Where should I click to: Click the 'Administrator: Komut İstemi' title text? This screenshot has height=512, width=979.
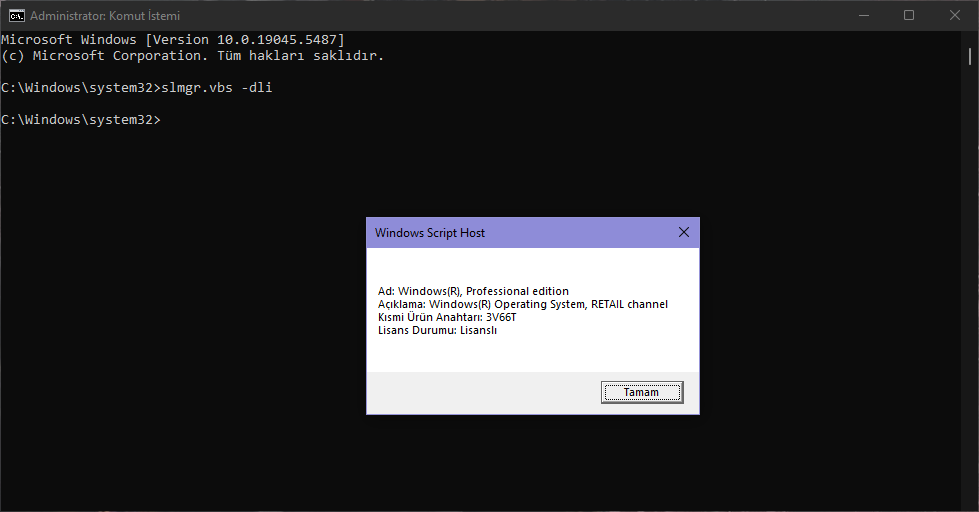pos(105,16)
